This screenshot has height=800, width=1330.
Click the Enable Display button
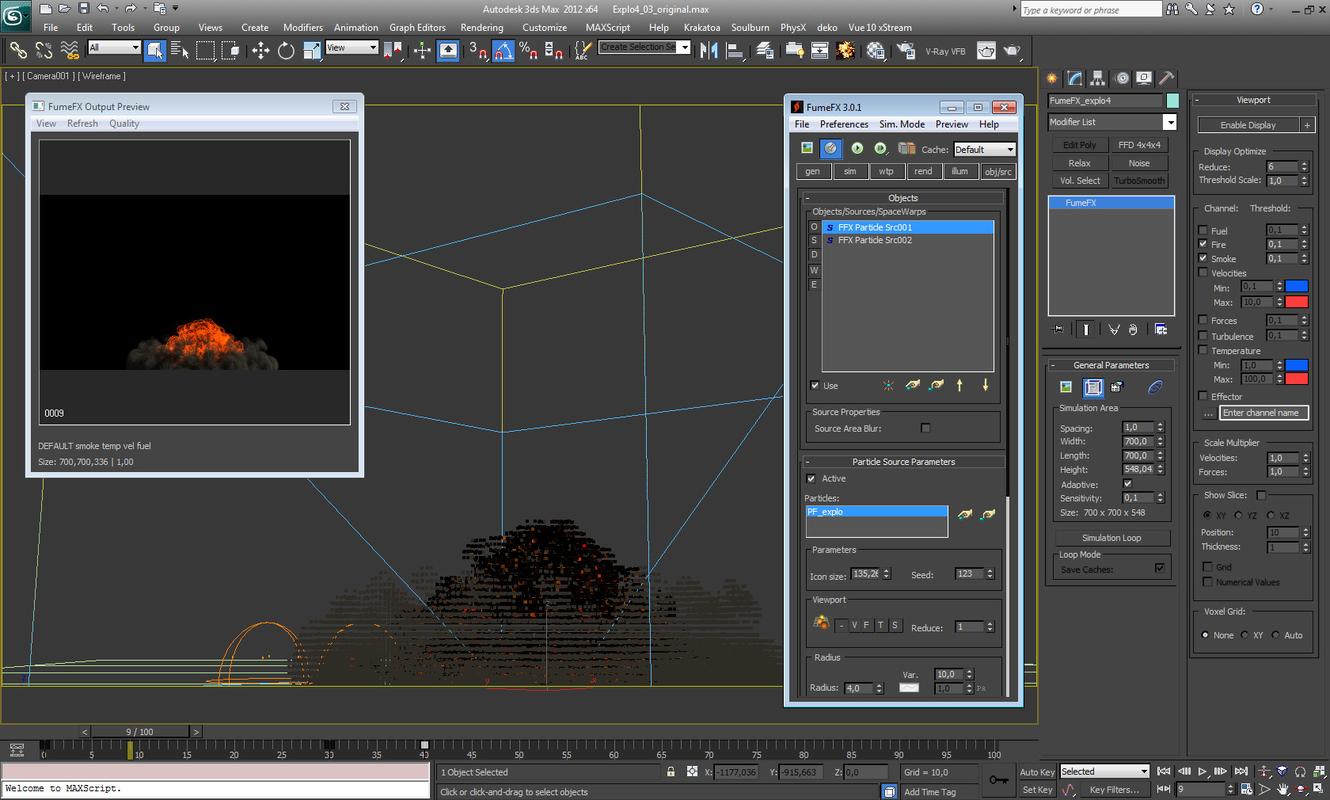coord(1248,124)
